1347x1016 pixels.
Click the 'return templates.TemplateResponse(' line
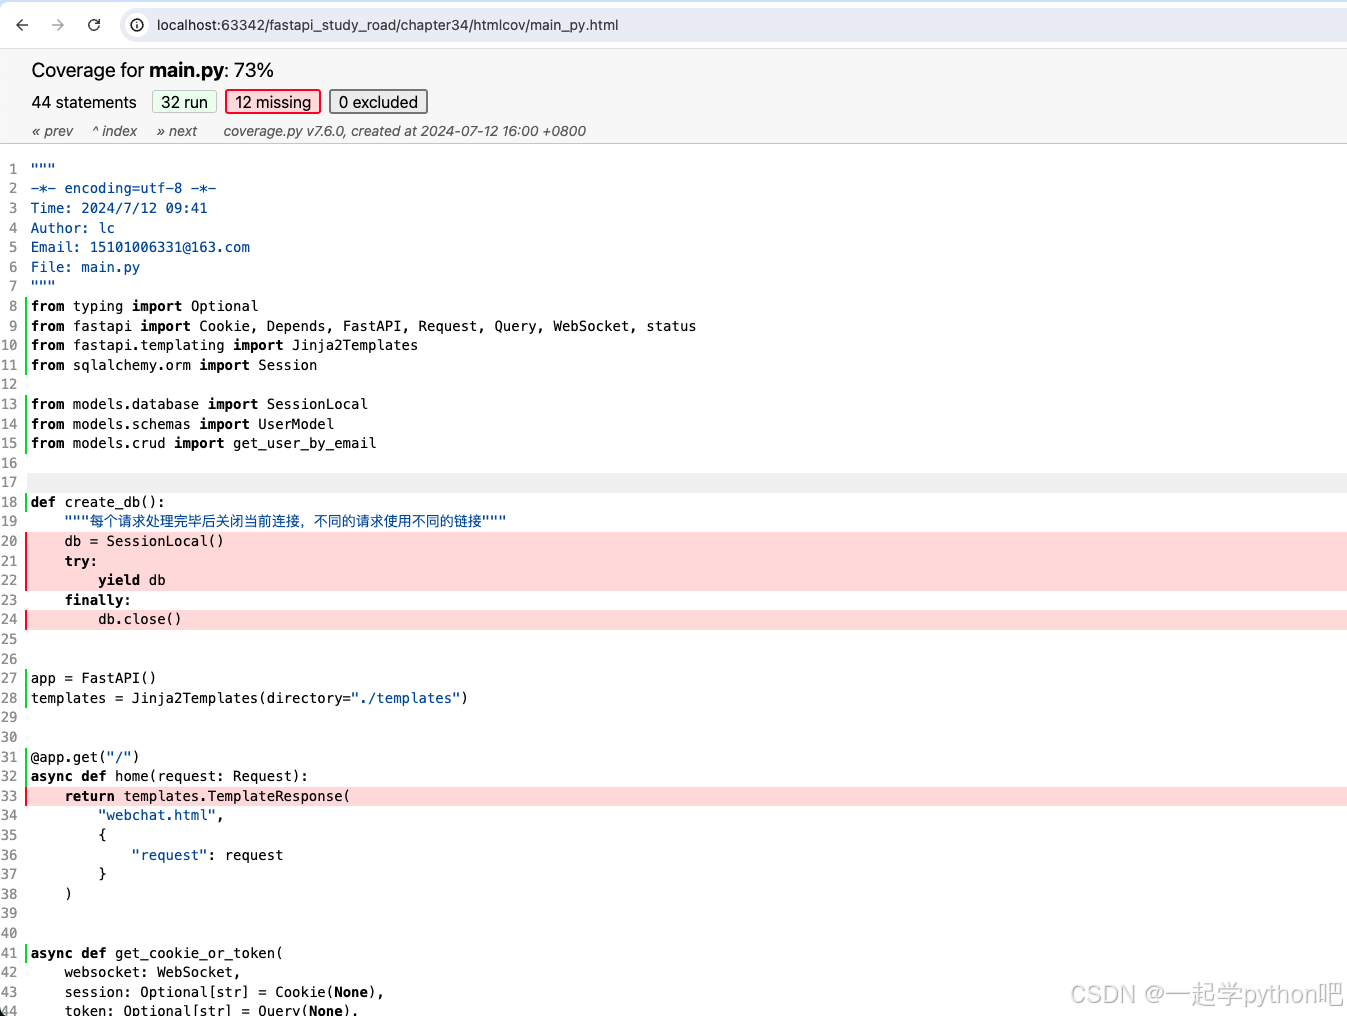(207, 796)
